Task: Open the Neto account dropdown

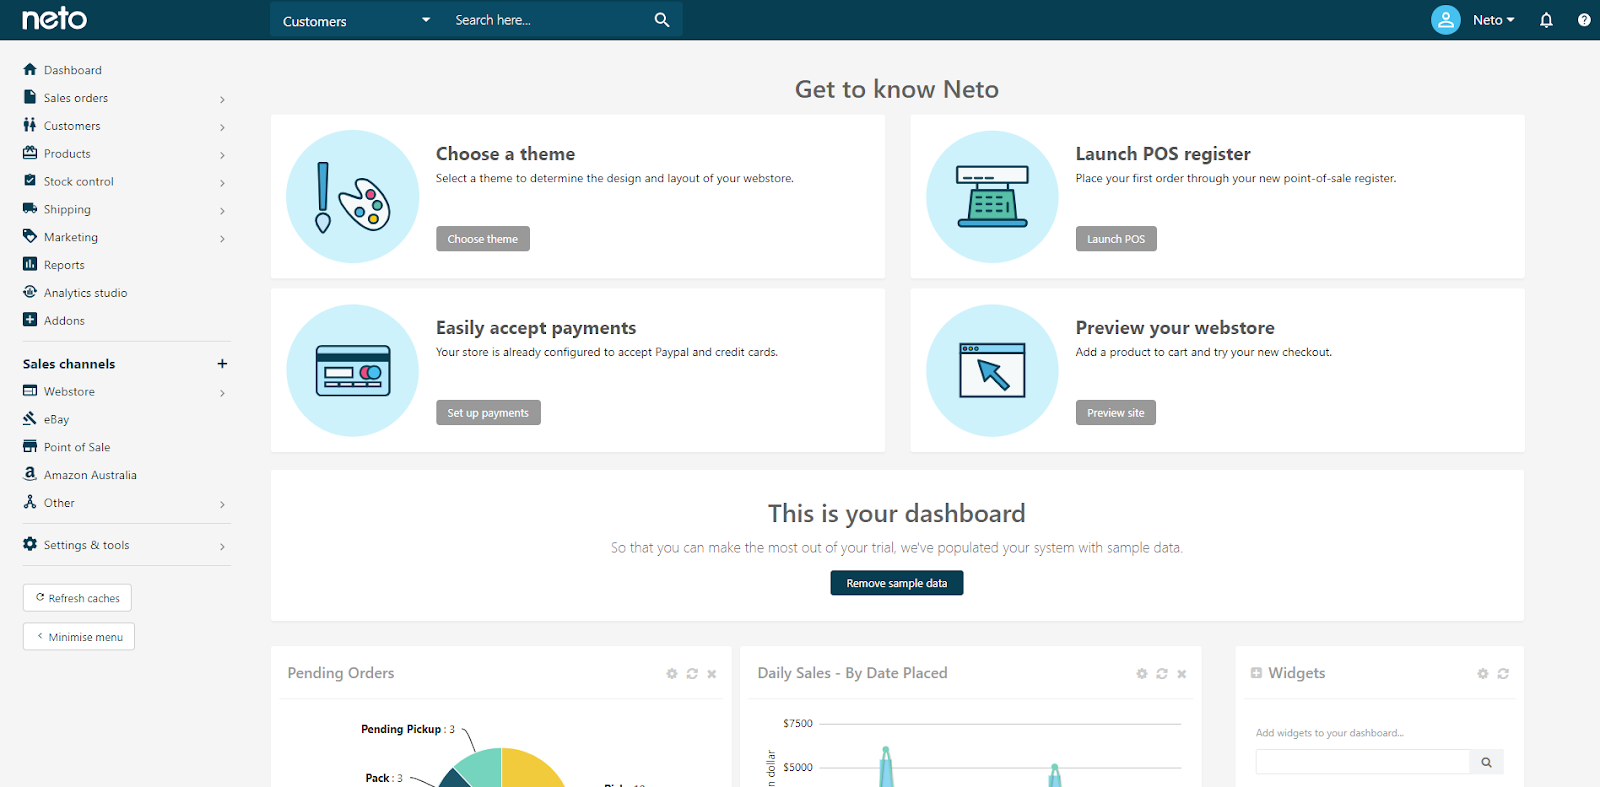Action: pyautogui.click(x=1494, y=20)
